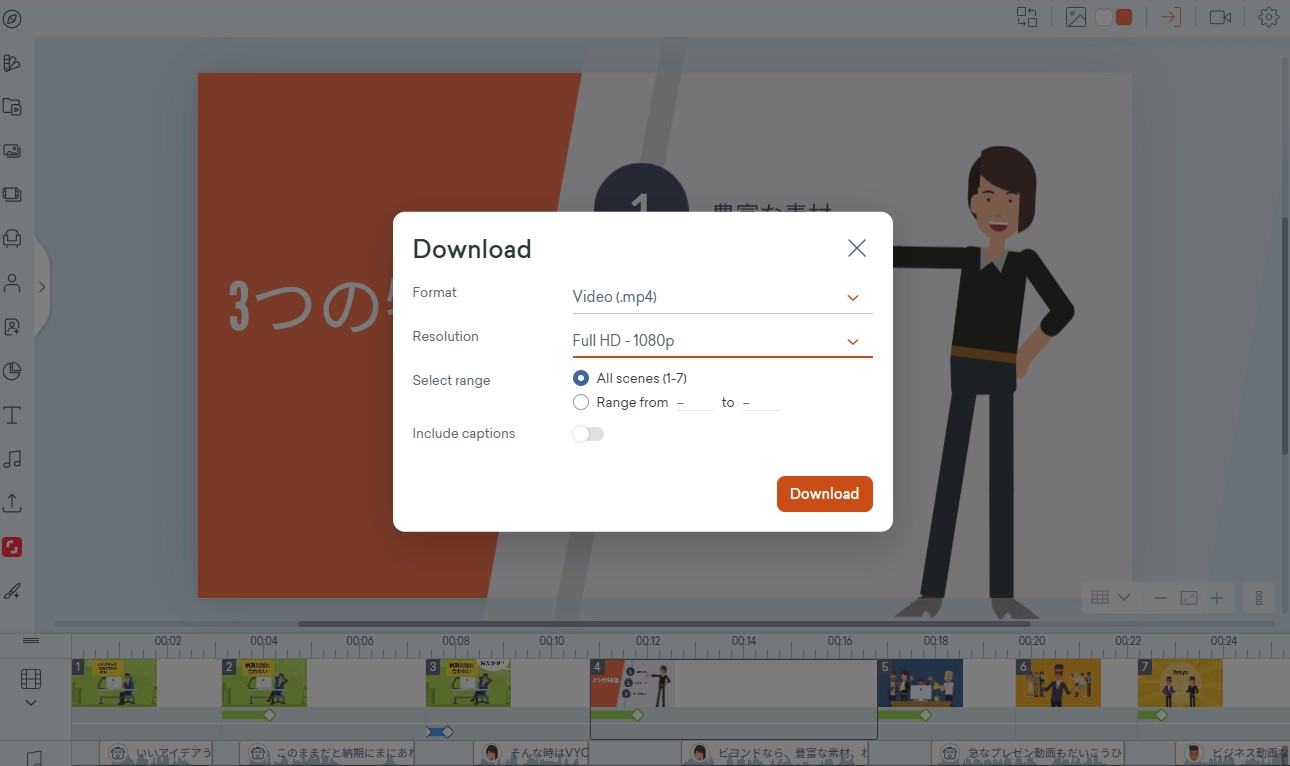Image resolution: width=1290 pixels, height=766 pixels.
Task: Open the image backgrounds icon in the left sidebar
Action: pos(12,151)
